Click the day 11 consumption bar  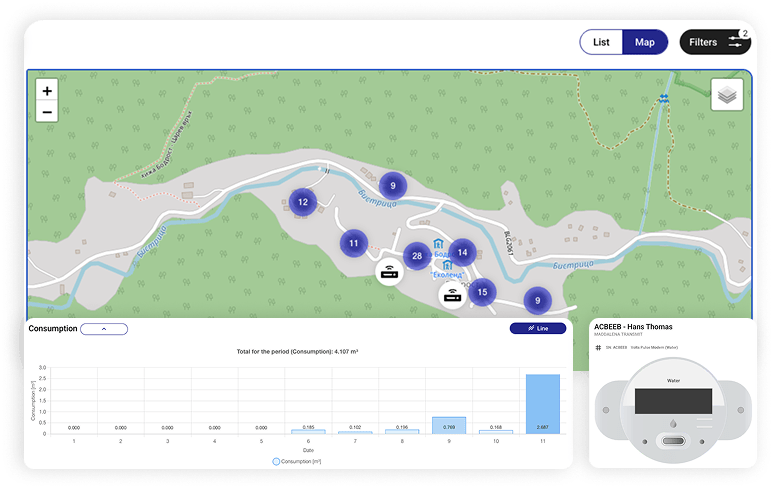click(x=543, y=404)
